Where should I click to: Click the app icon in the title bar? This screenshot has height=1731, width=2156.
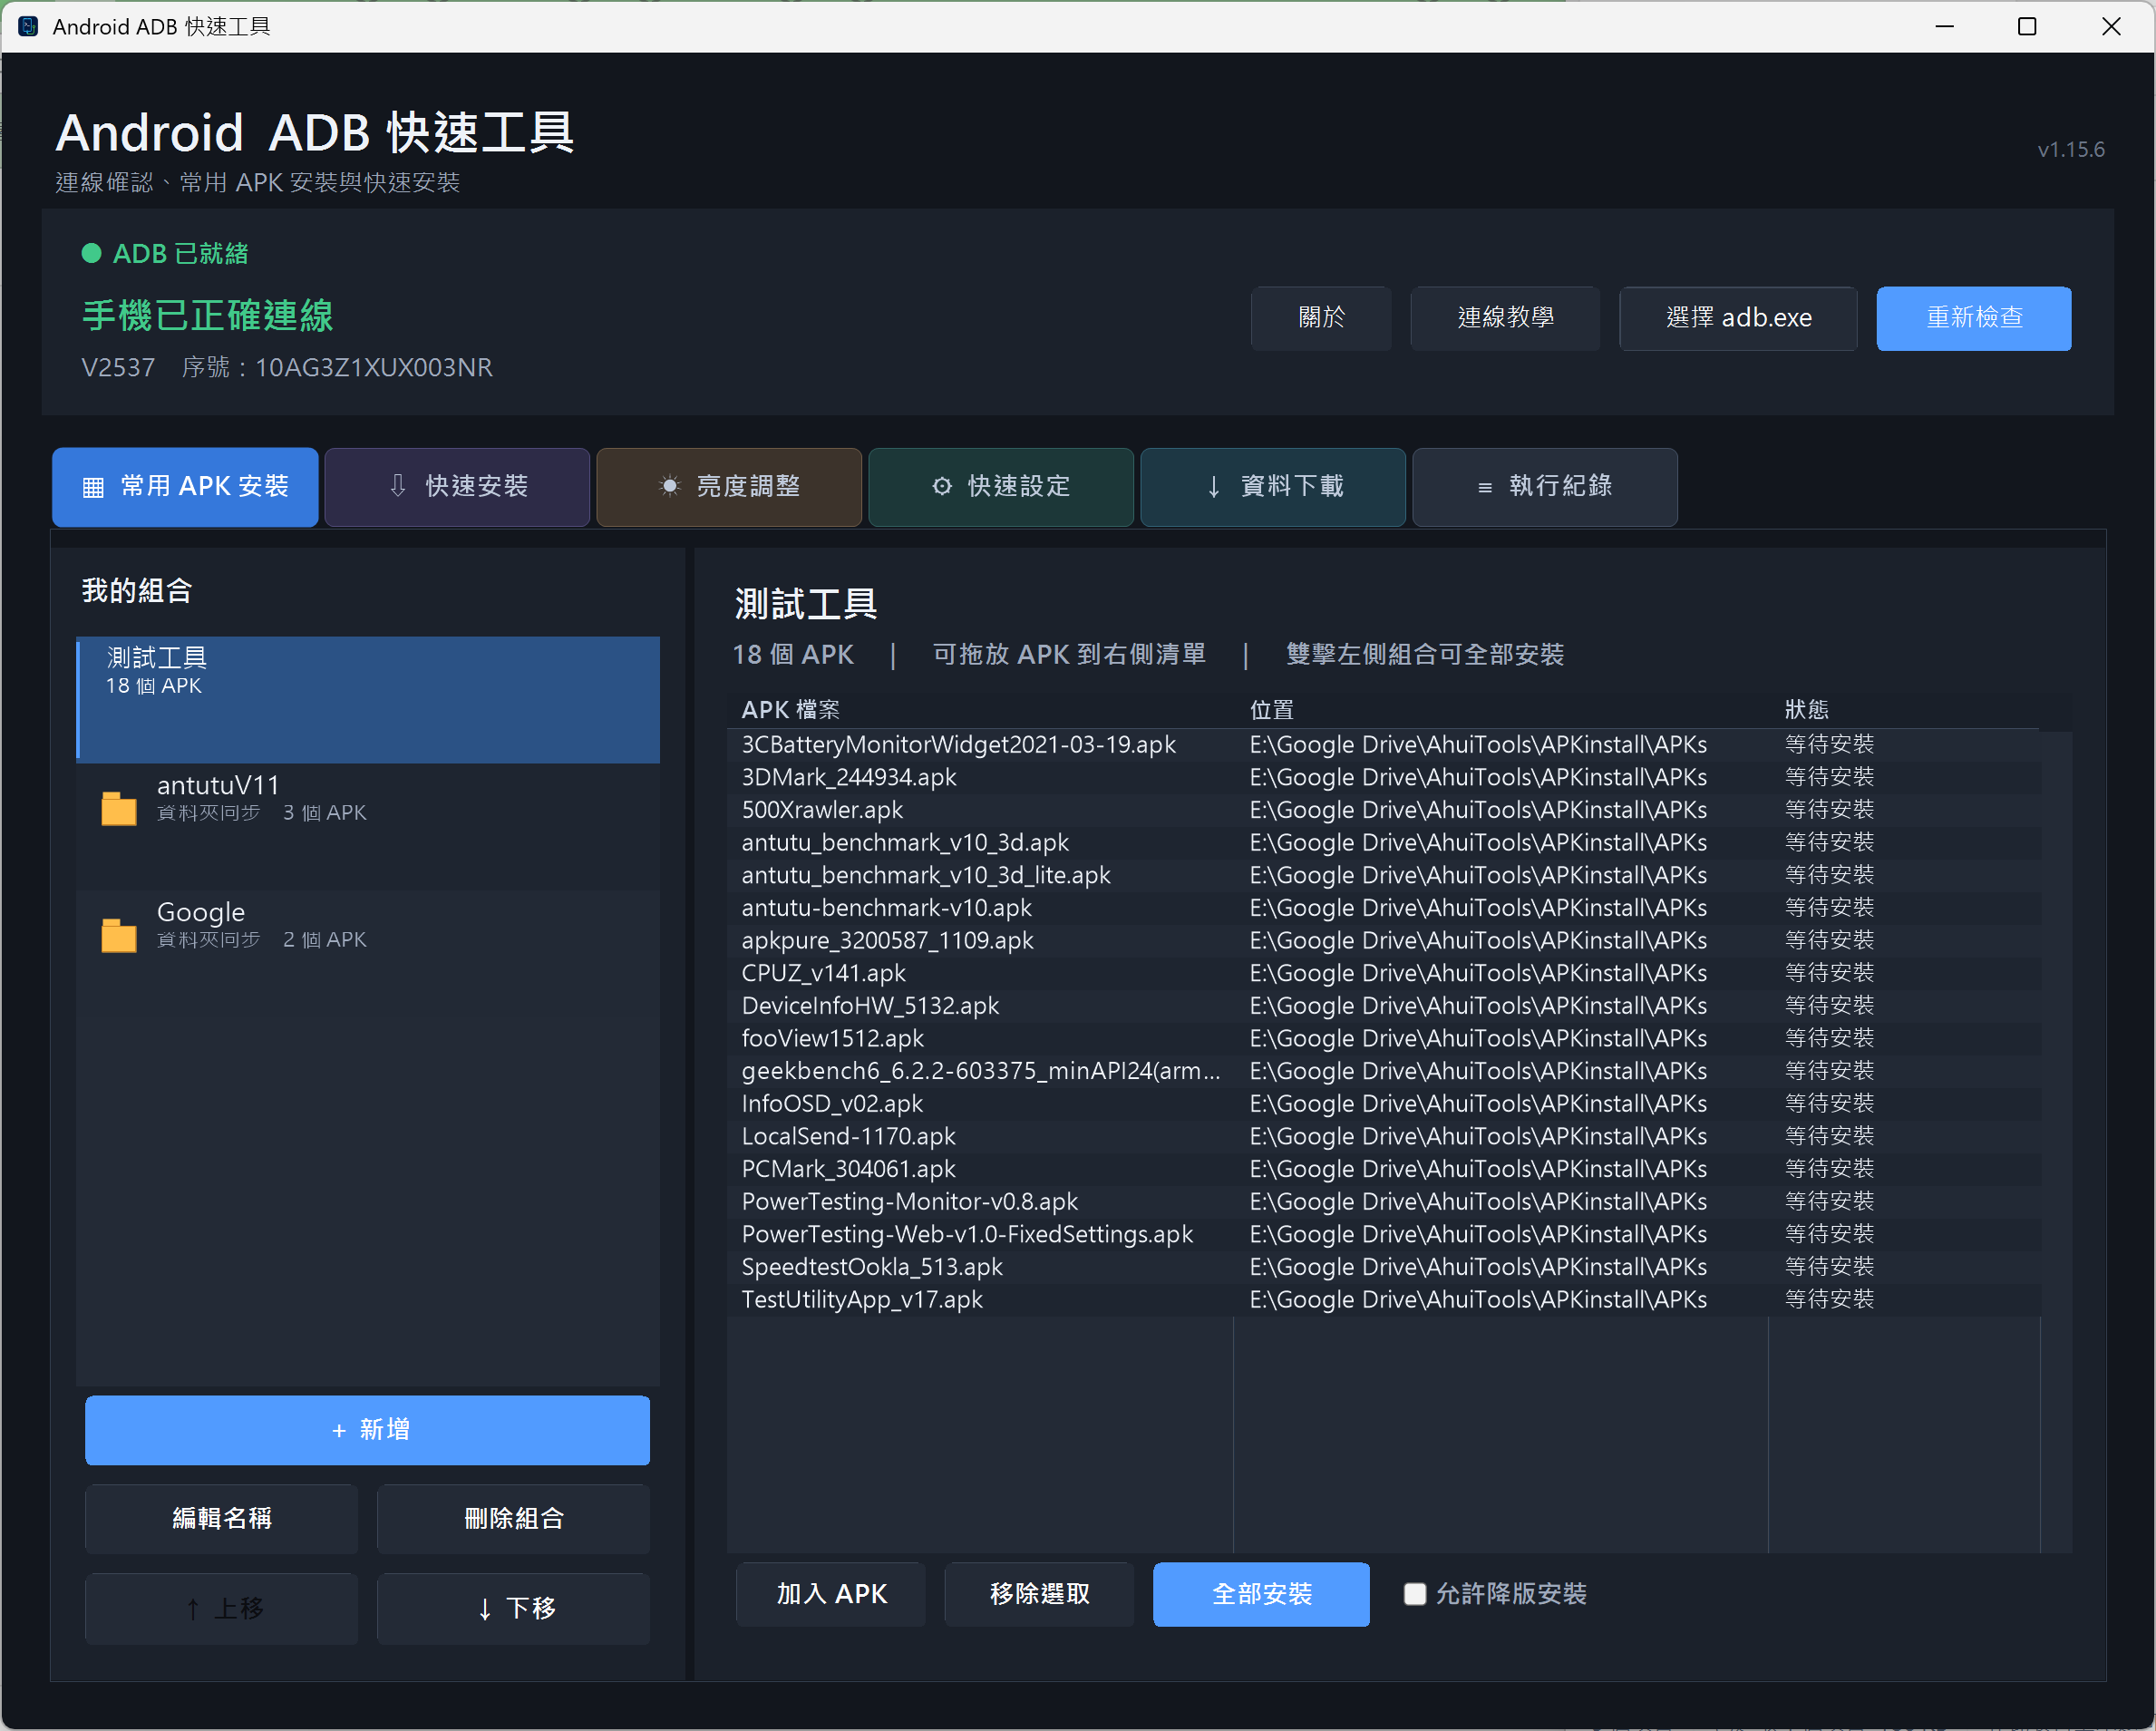click(x=28, y=26)
